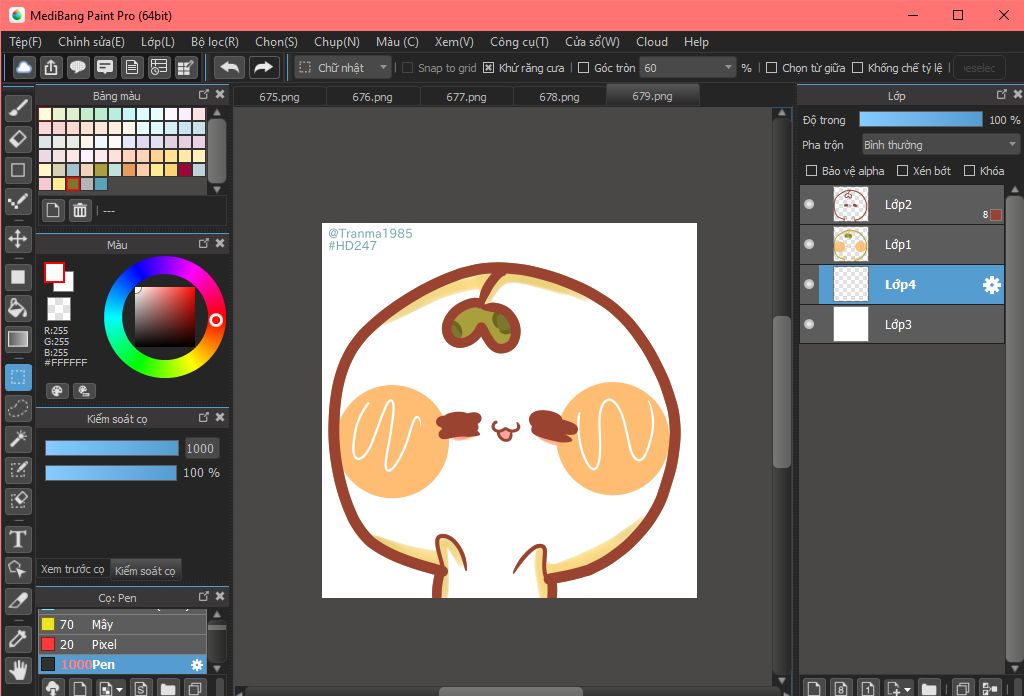Hide the Lớp2 layer
Image resolution: width=1024 pixels, height=696 pixels.
(809, 204)
